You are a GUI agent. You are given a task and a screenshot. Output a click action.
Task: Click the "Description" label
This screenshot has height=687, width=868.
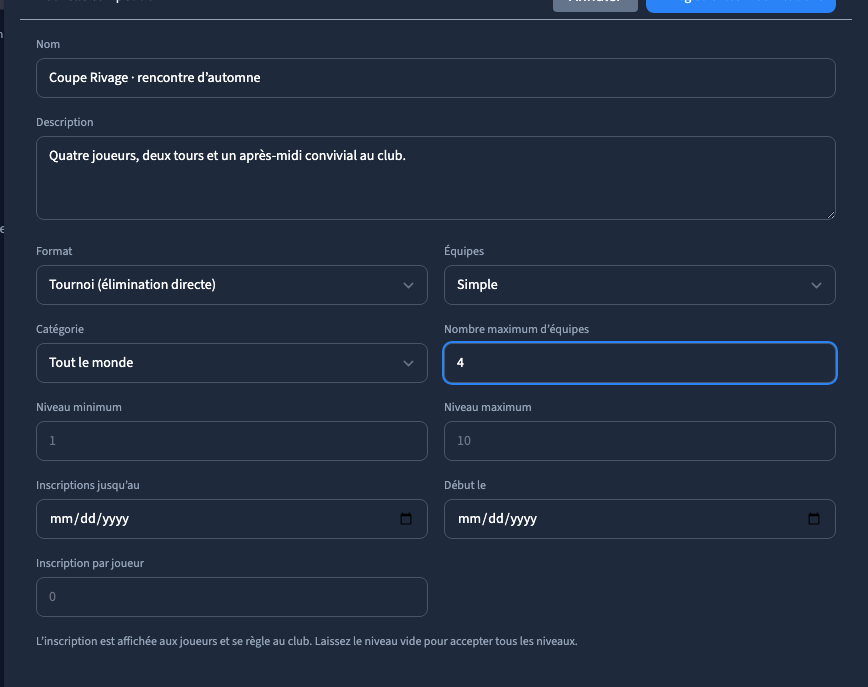(65, 122)
